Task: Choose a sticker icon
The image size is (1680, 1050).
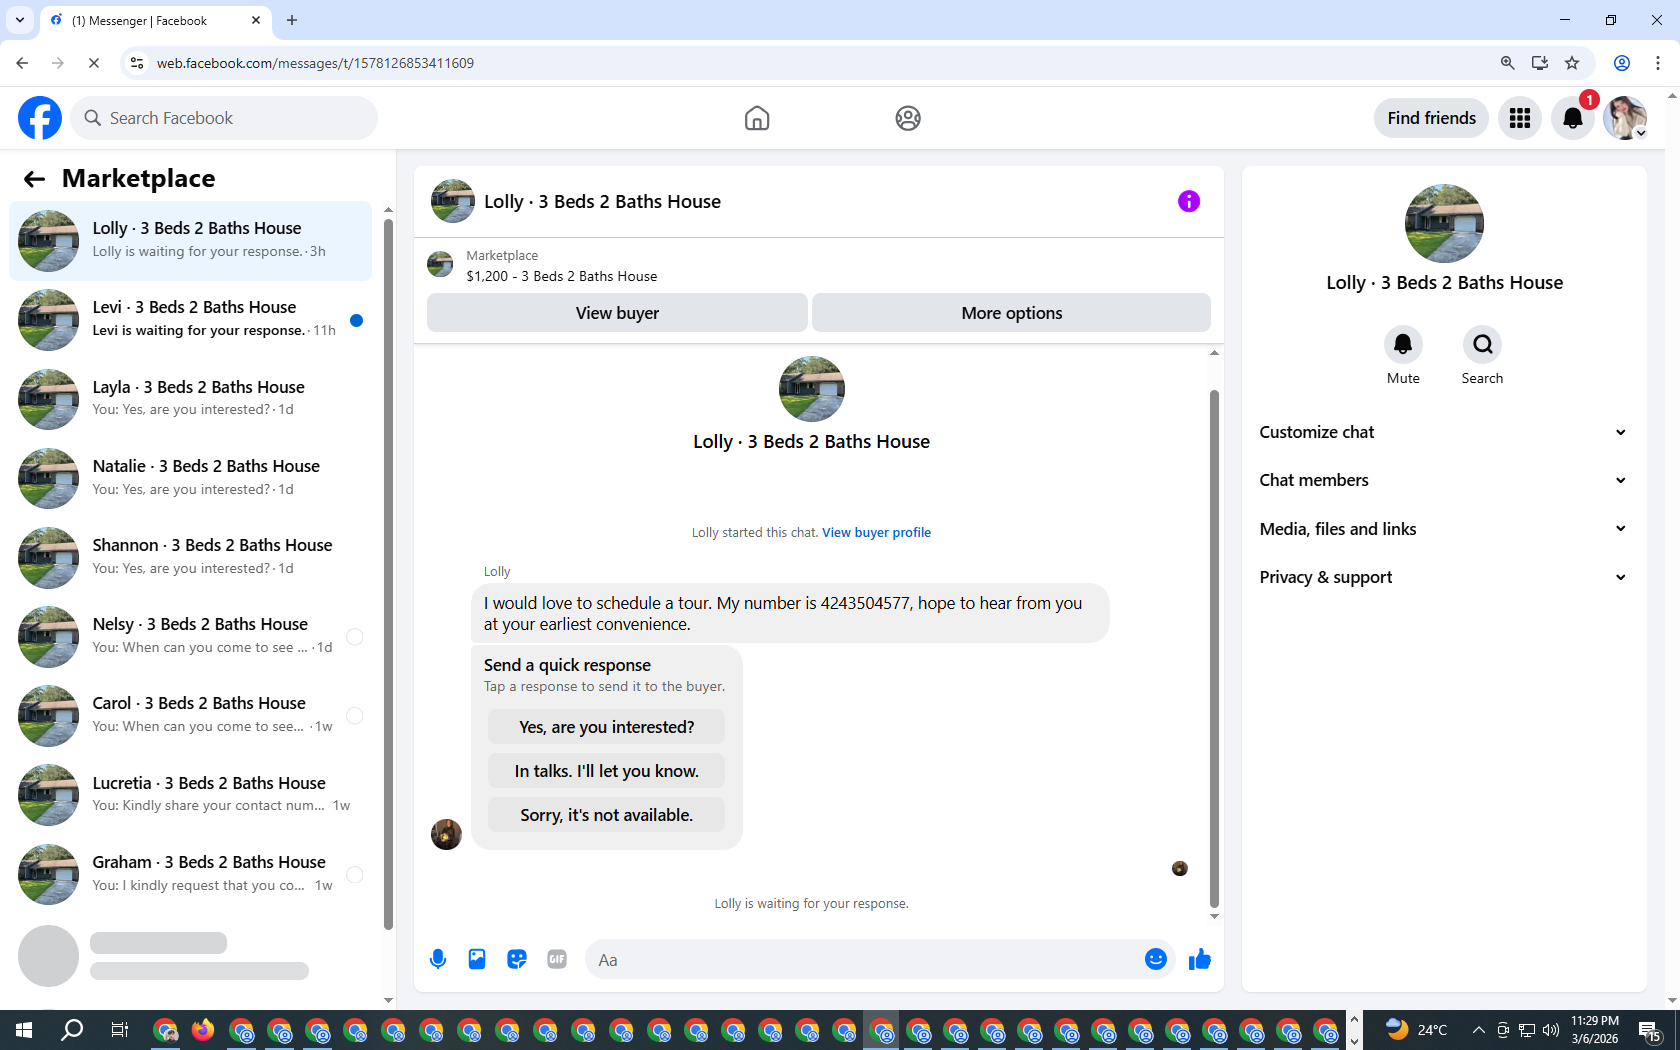Action: pyautogui.click(x=517, y=959)
